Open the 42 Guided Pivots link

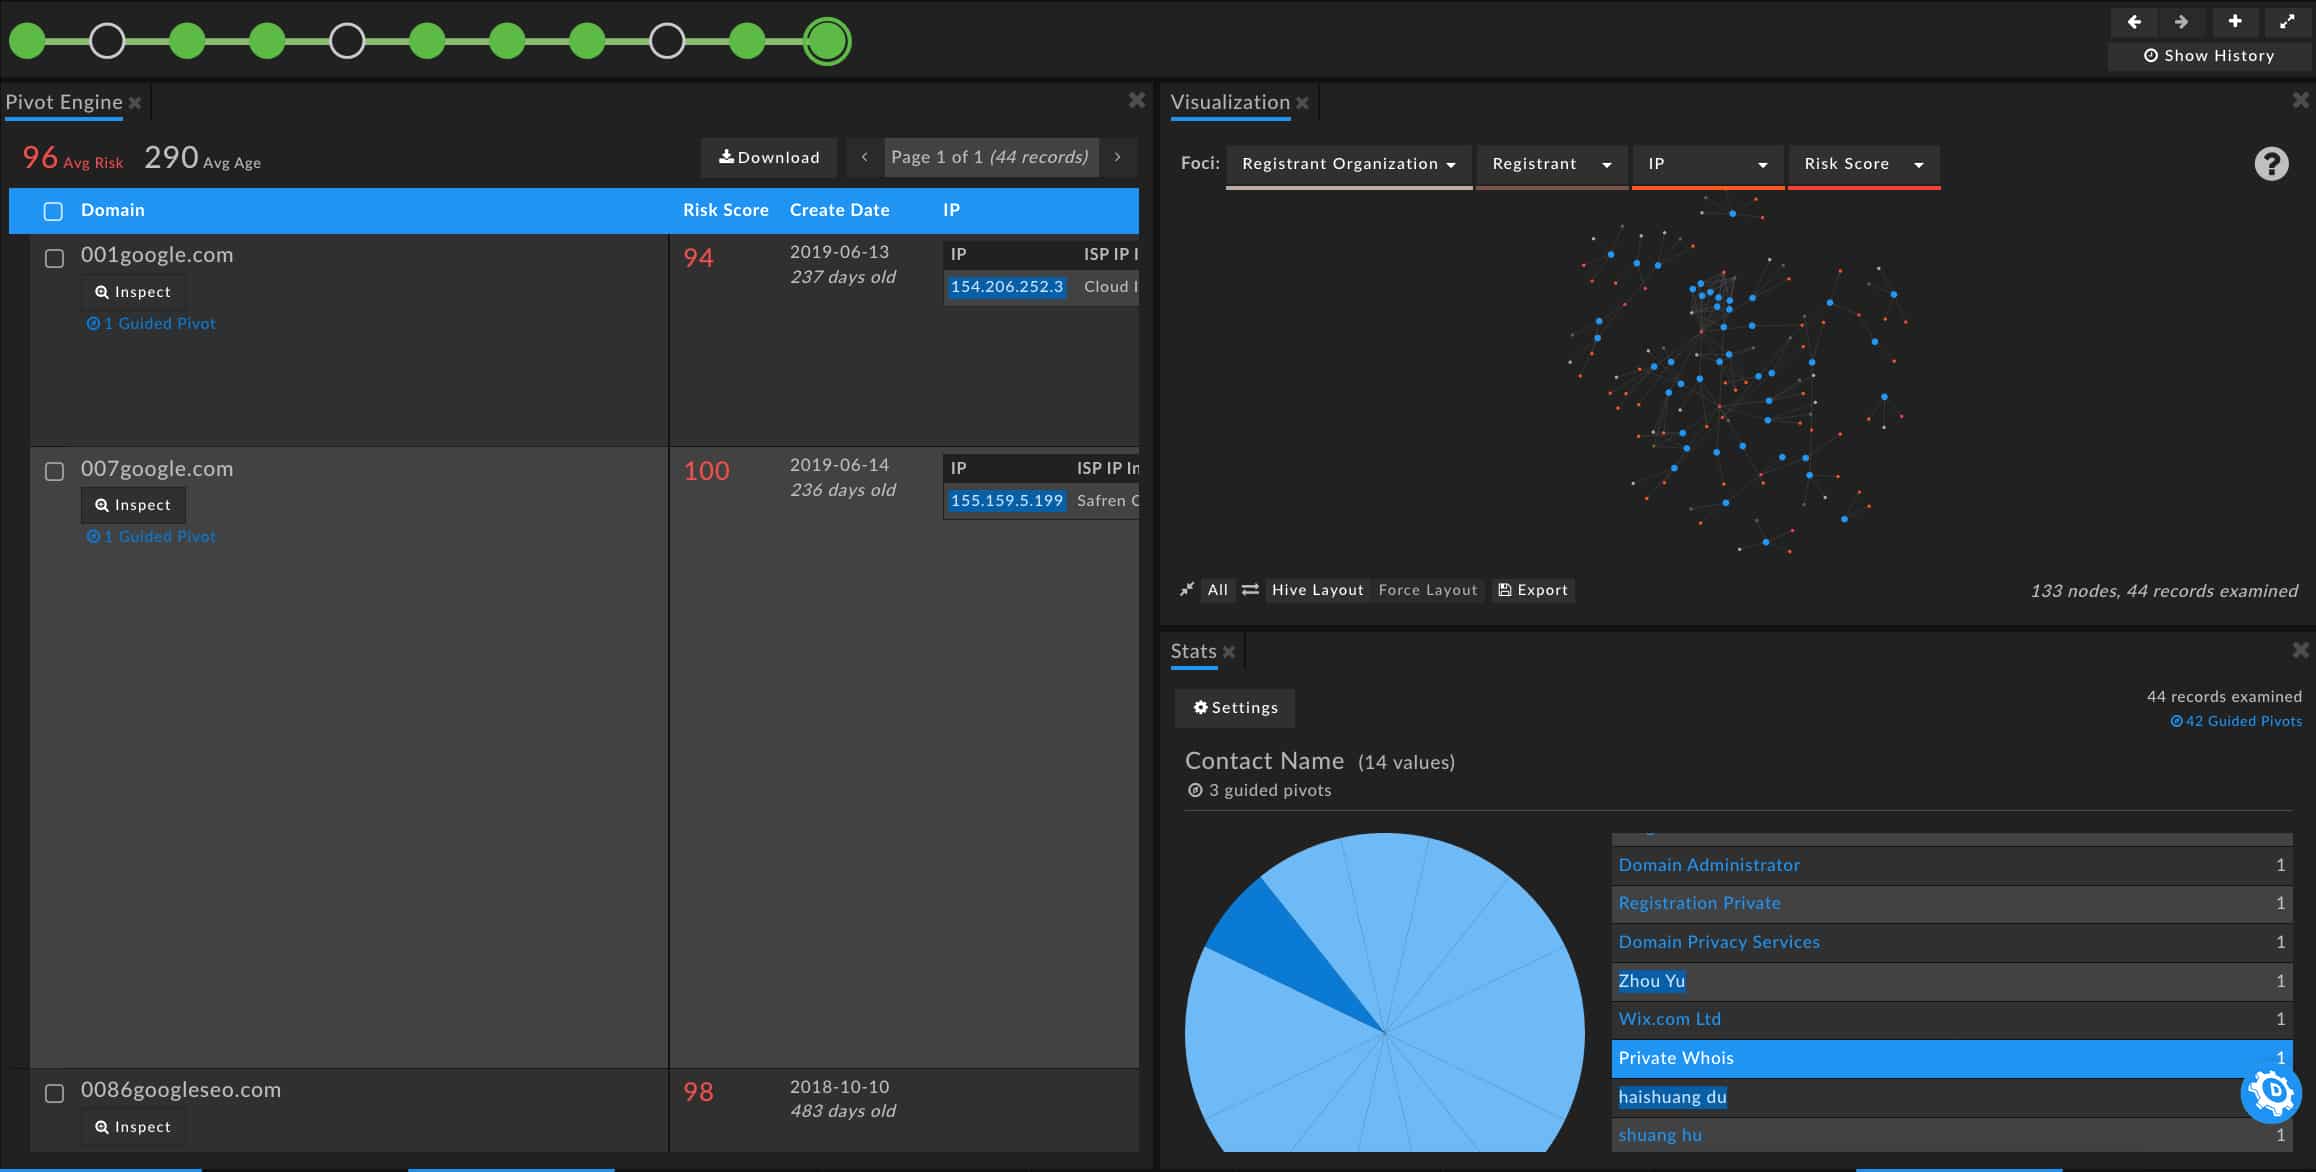[2236, 721]
